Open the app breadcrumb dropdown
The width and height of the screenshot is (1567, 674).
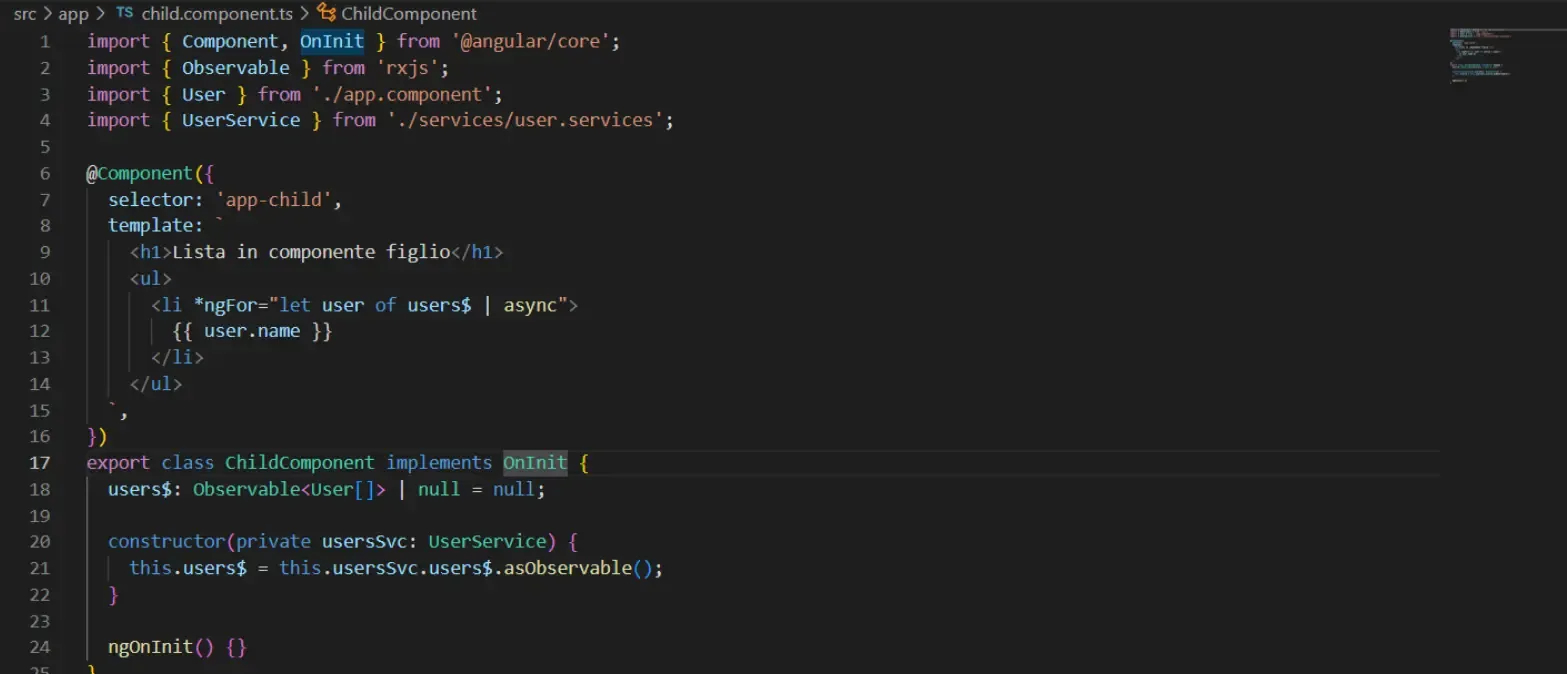click(72, 14)
